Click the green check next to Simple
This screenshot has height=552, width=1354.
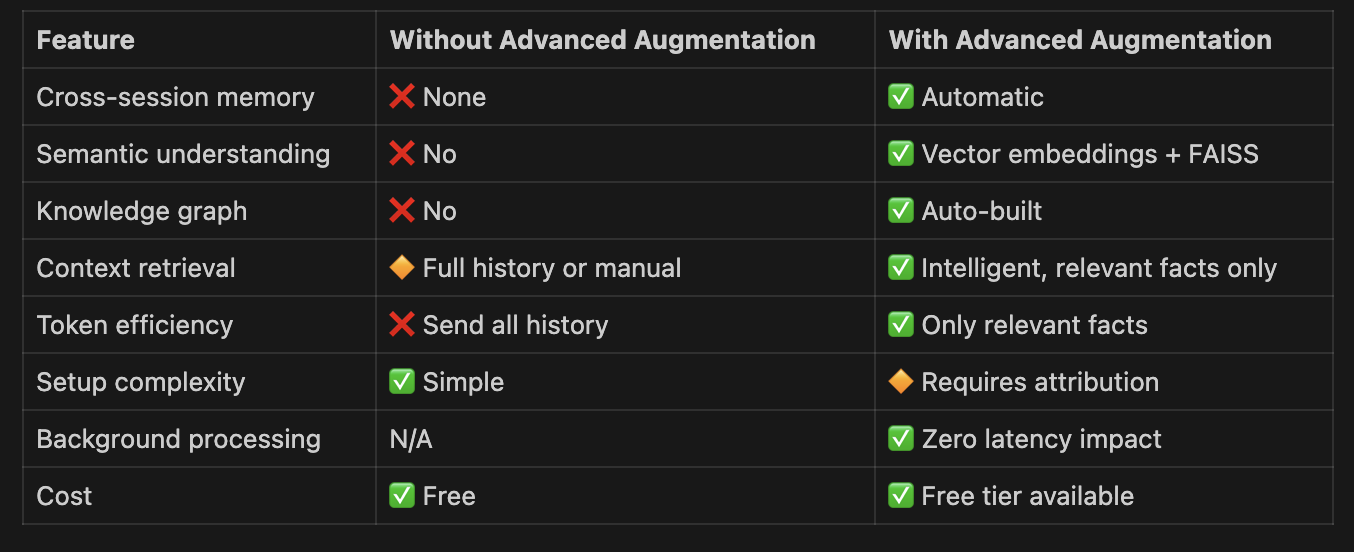point(402,382)
